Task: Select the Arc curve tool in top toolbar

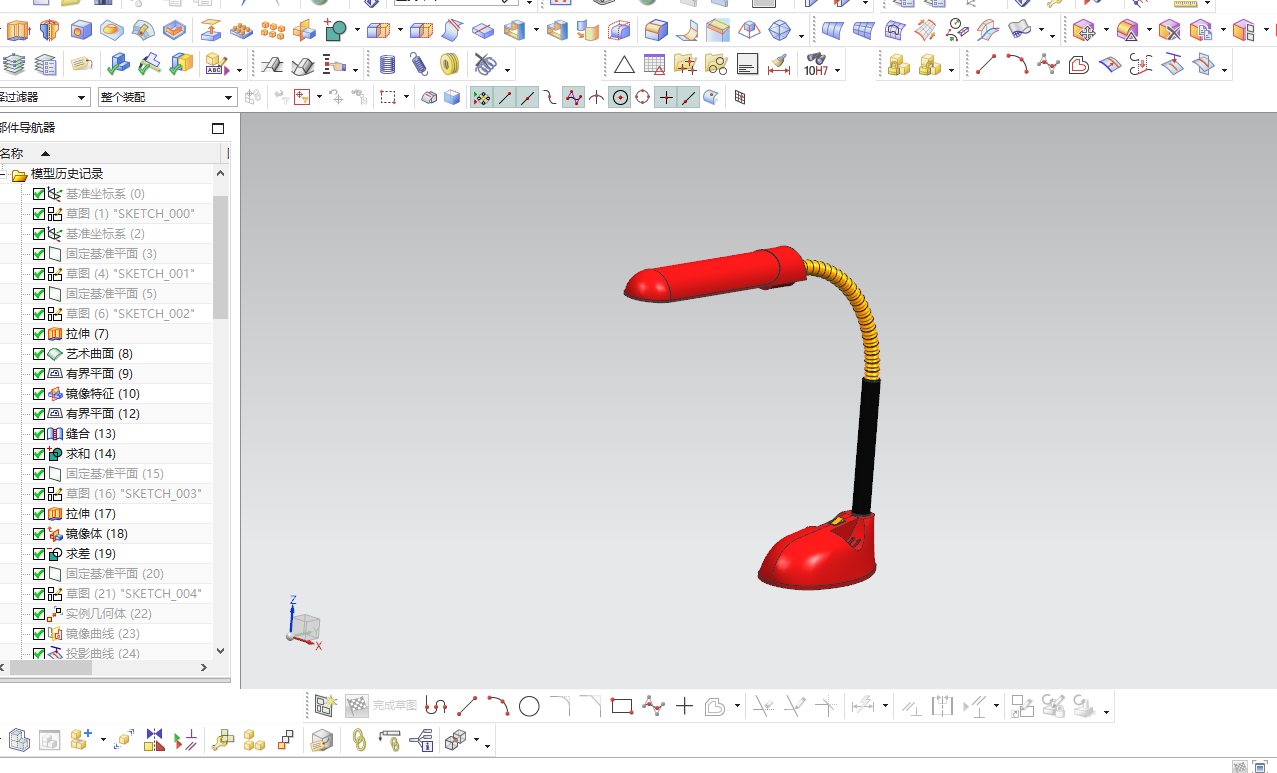Action: 1017,65
